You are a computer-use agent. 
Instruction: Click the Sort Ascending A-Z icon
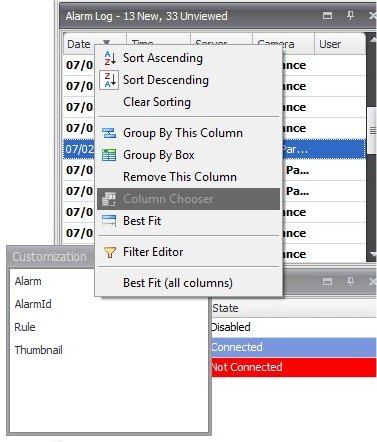click(x=109, y=58)
